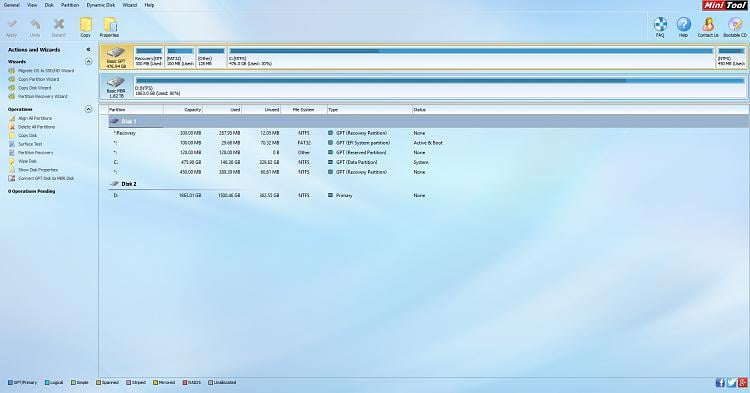
Task: Click the GPT/Primary legend swatch
Action: (11, 382)
